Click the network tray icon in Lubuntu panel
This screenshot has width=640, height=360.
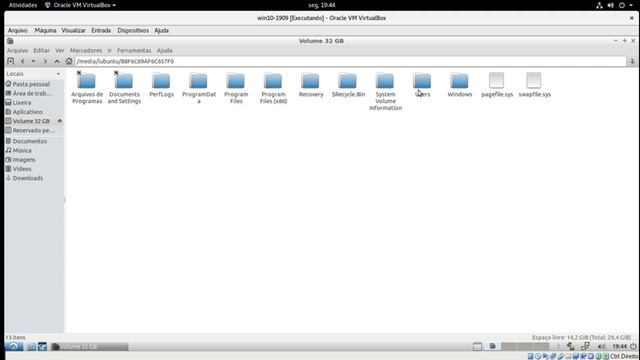[585, 346]
